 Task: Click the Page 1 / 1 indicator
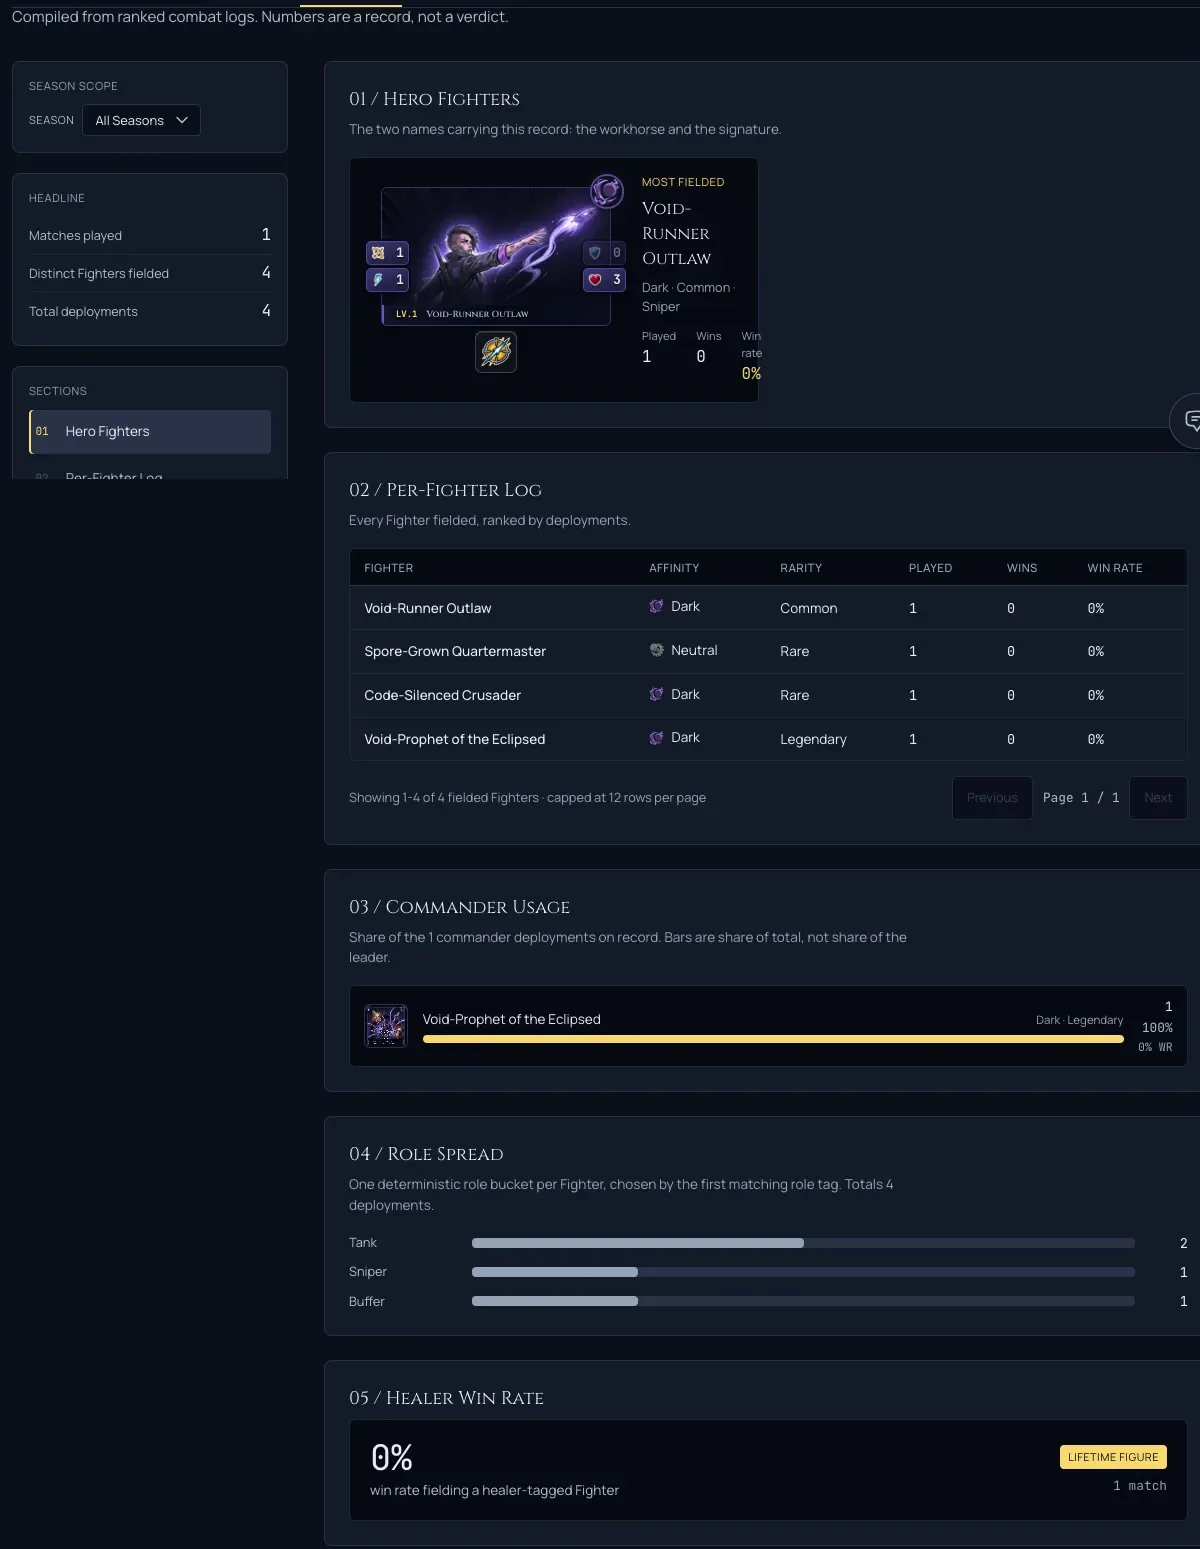1081,798
